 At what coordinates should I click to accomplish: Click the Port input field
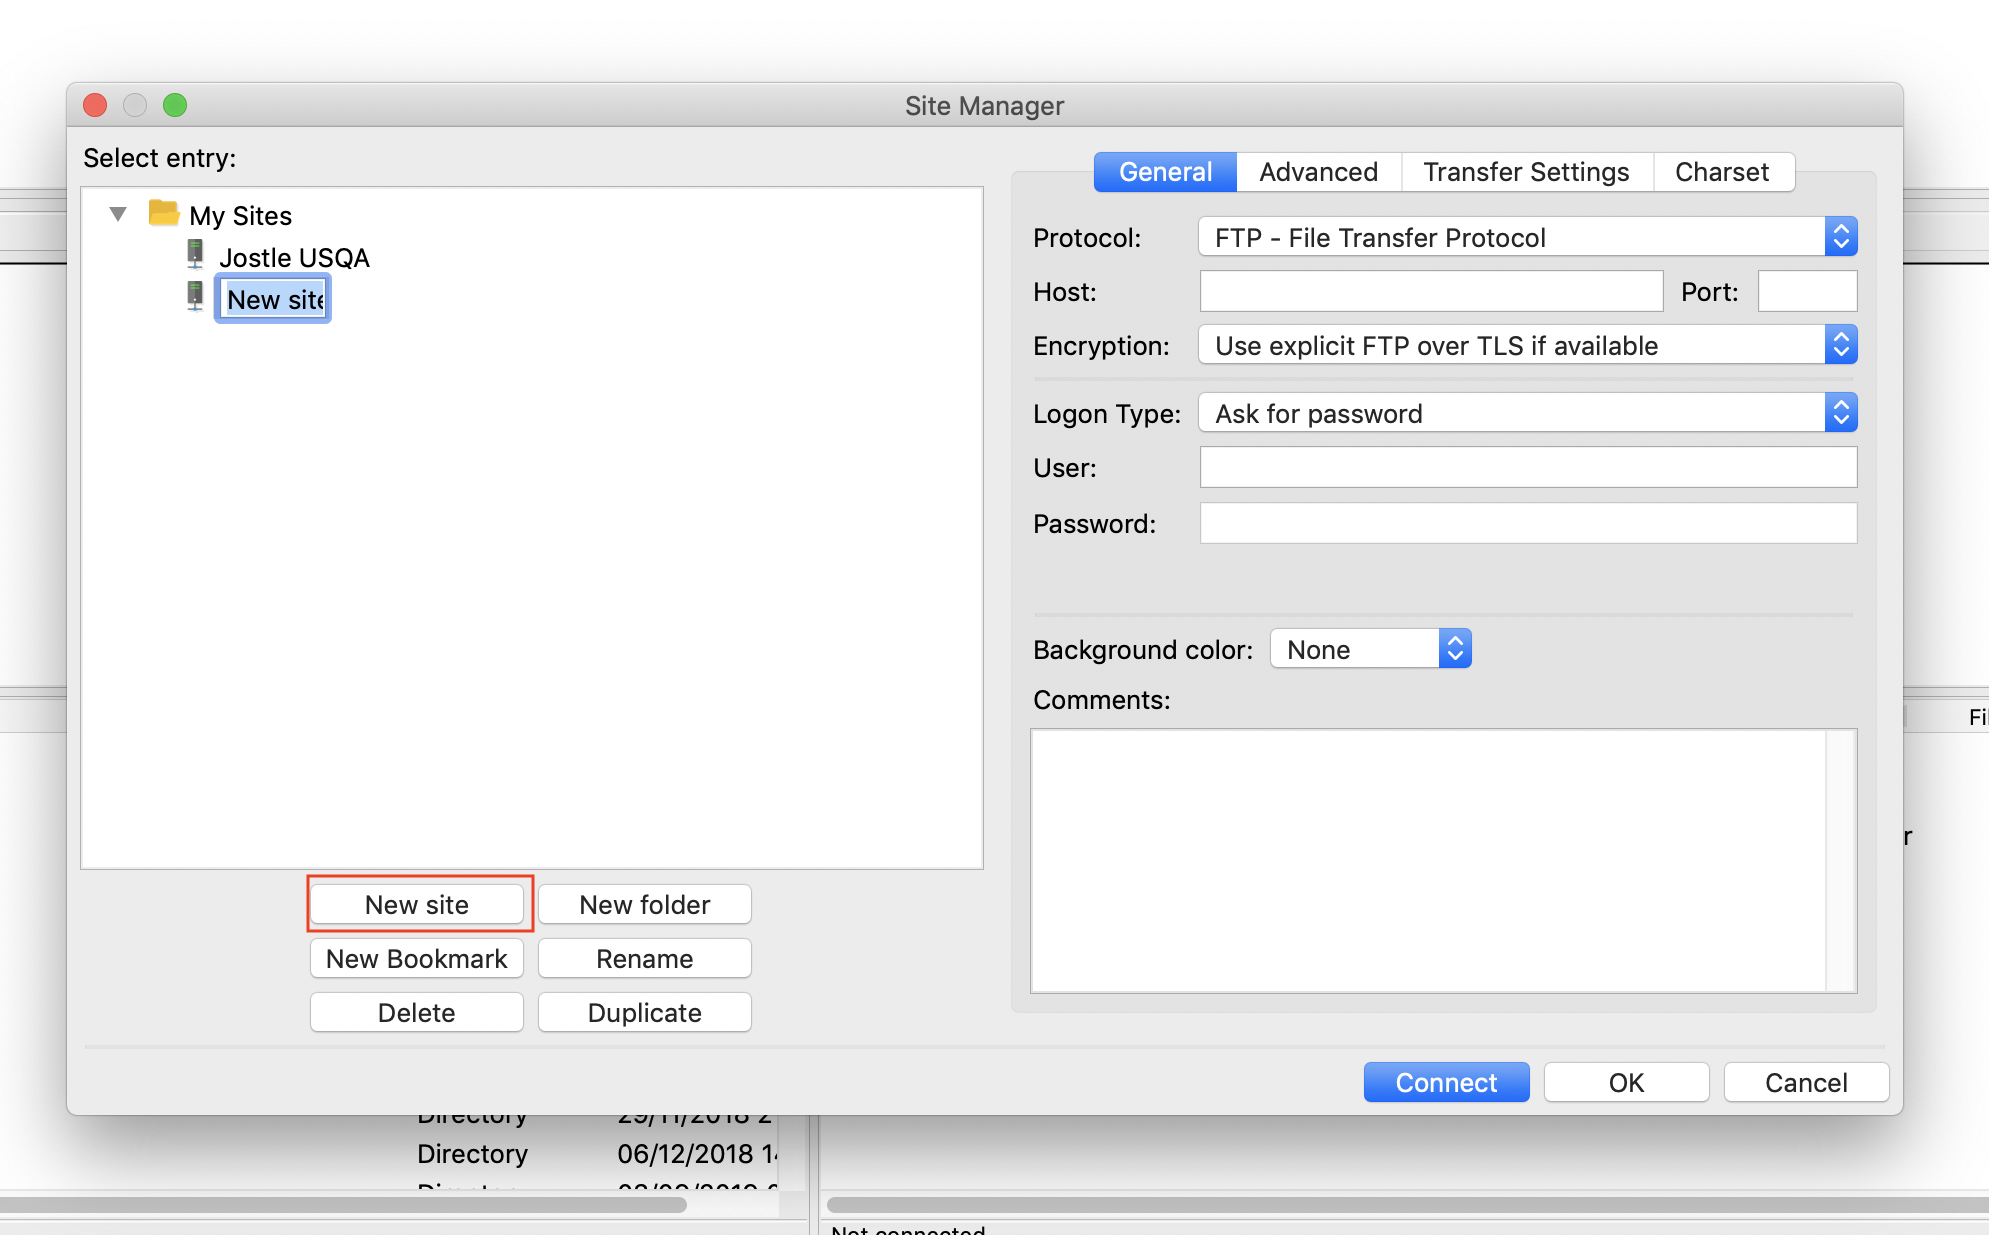1807,291
